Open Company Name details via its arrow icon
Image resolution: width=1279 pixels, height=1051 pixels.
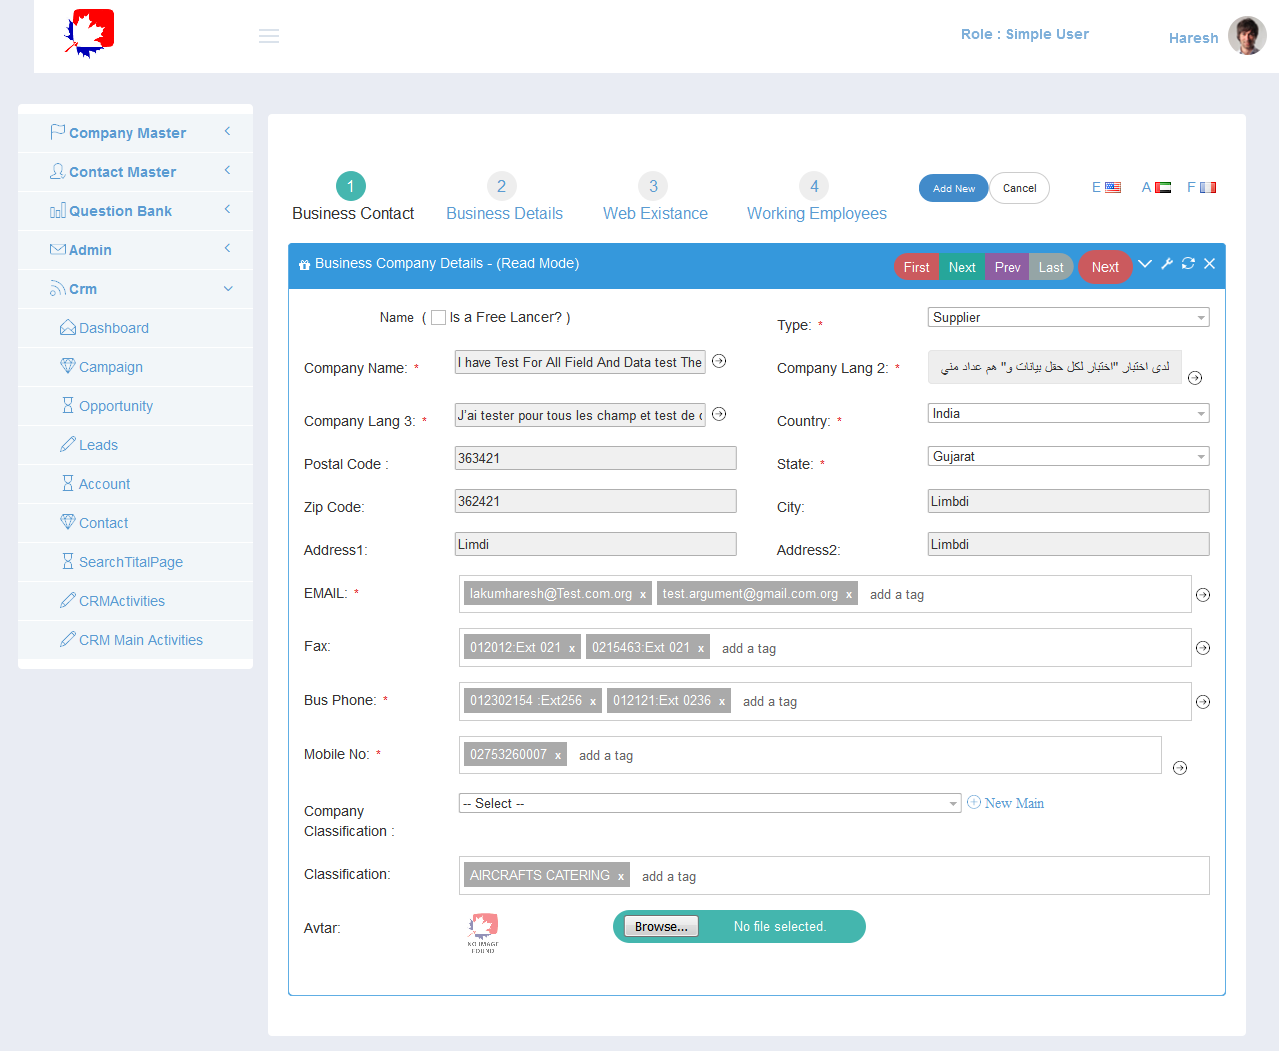[x=719, y=361]
